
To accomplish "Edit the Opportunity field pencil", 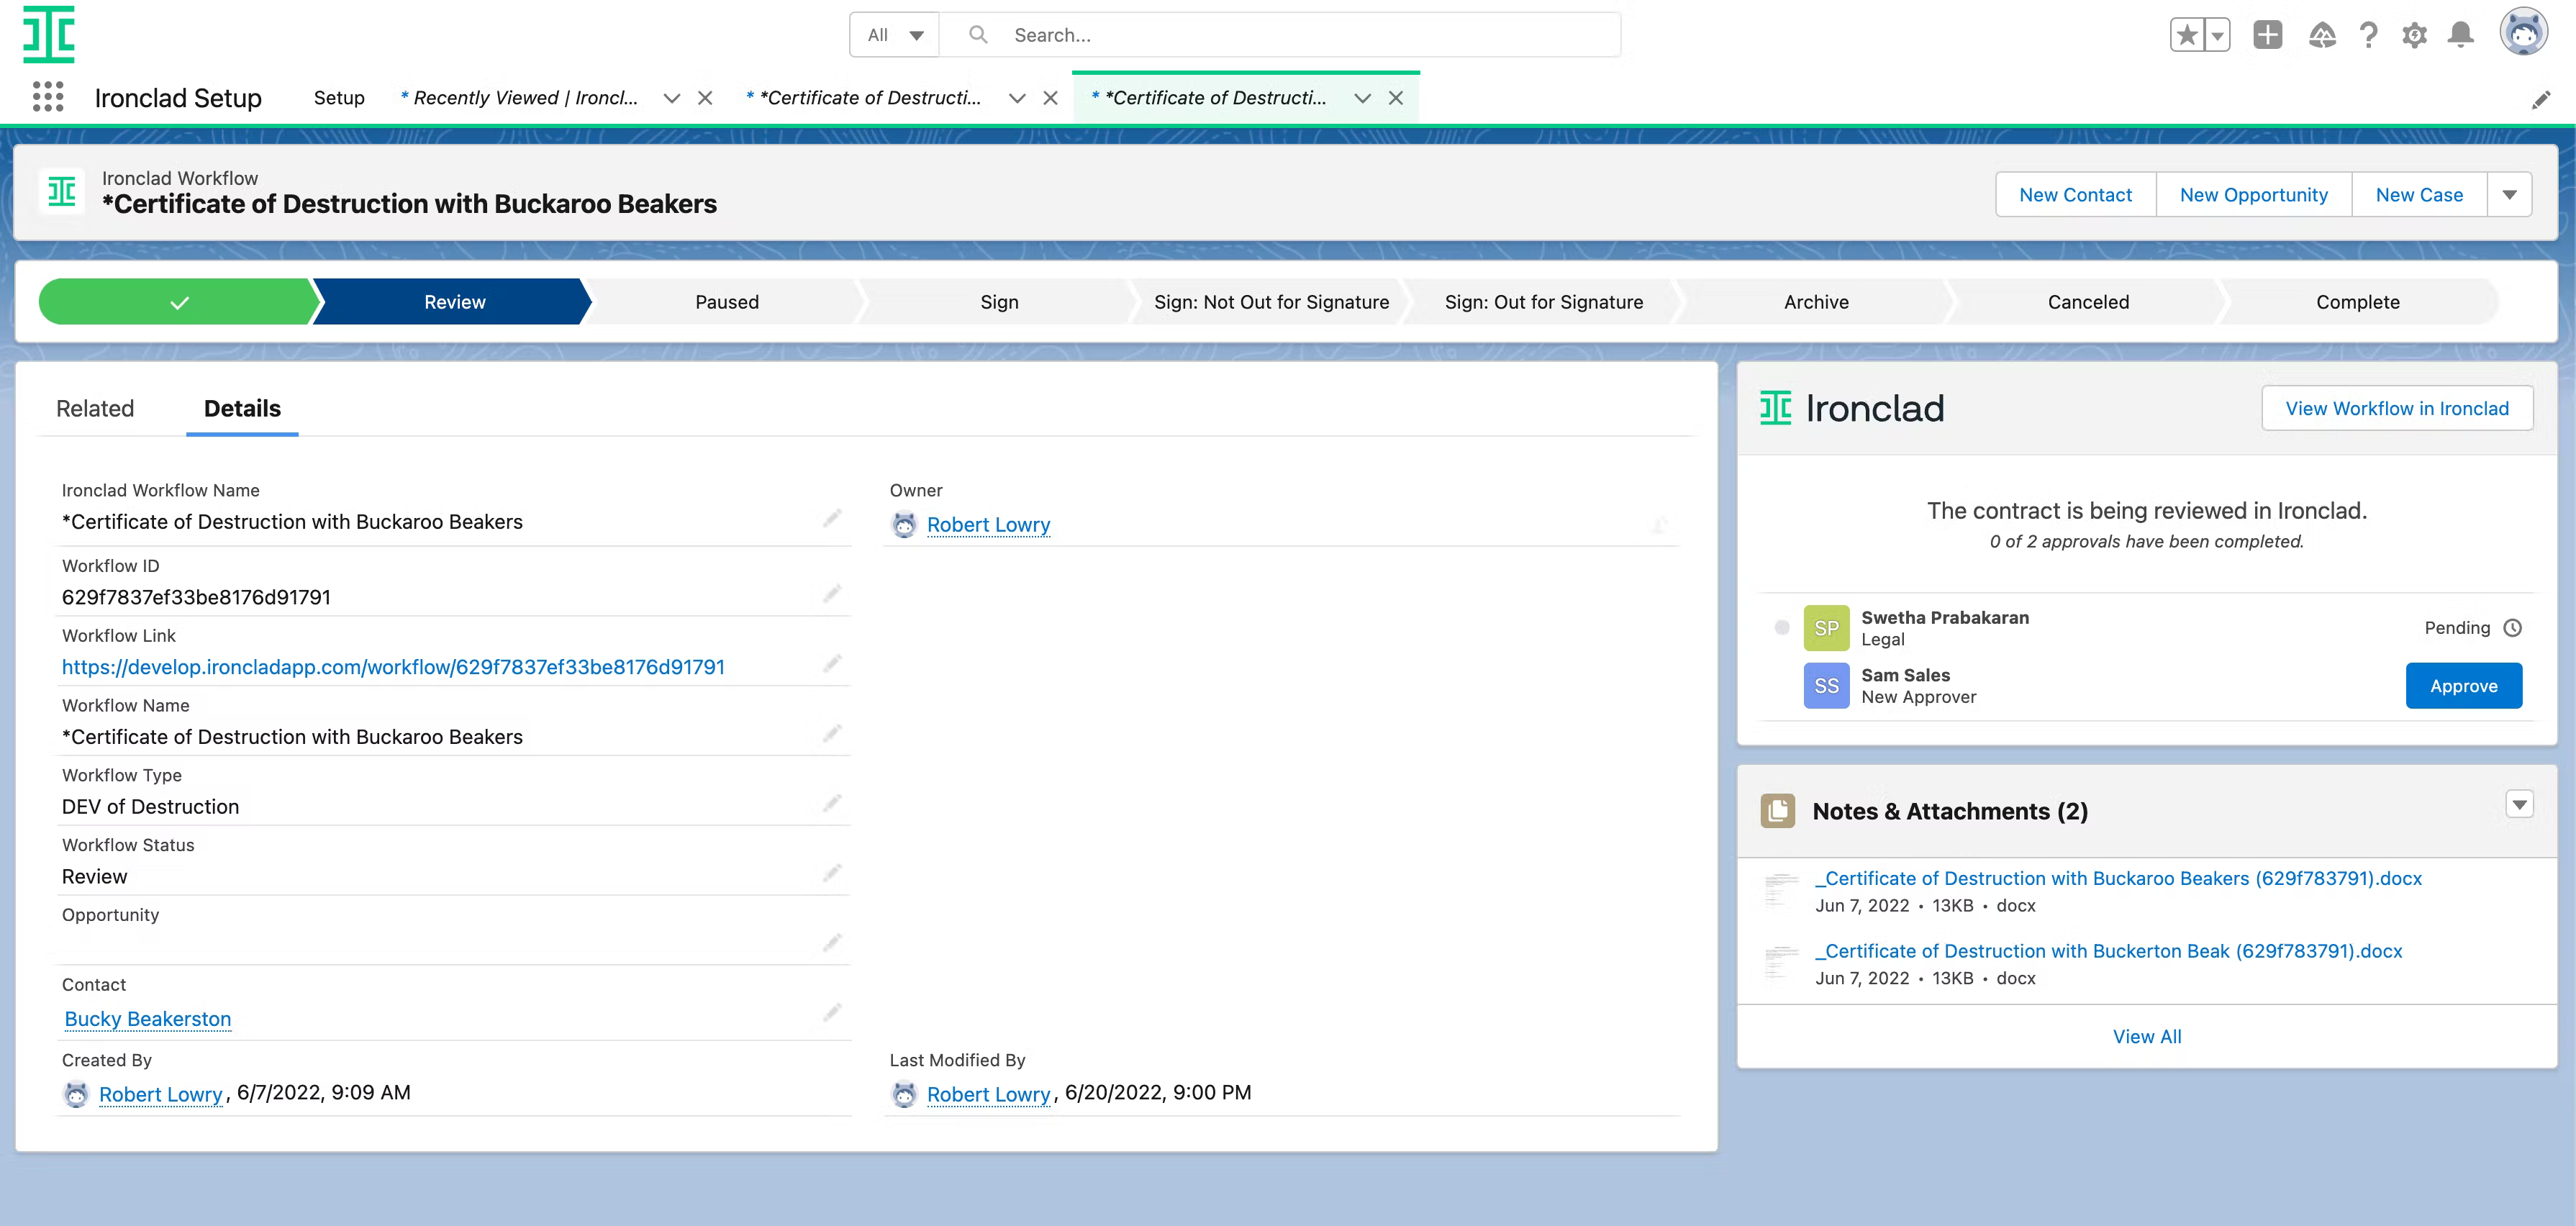I will click(x=832, y=943).
